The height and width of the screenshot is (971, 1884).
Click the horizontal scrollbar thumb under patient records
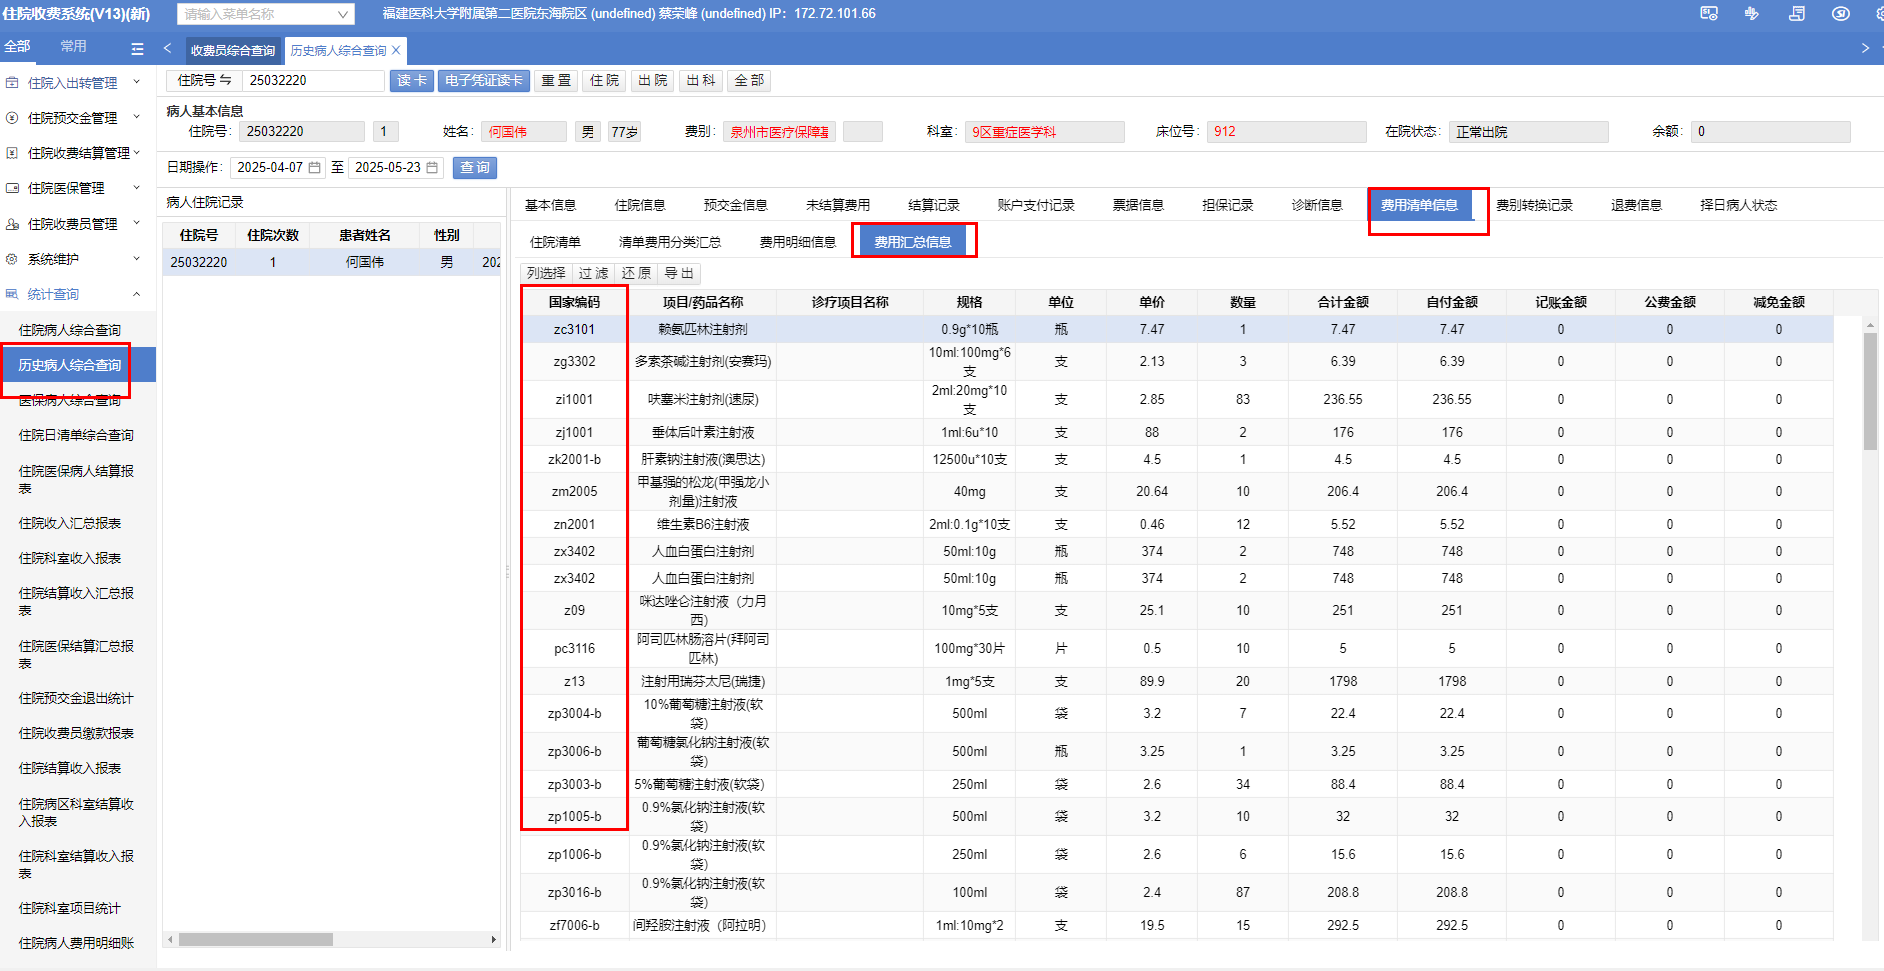click(256, 940)
